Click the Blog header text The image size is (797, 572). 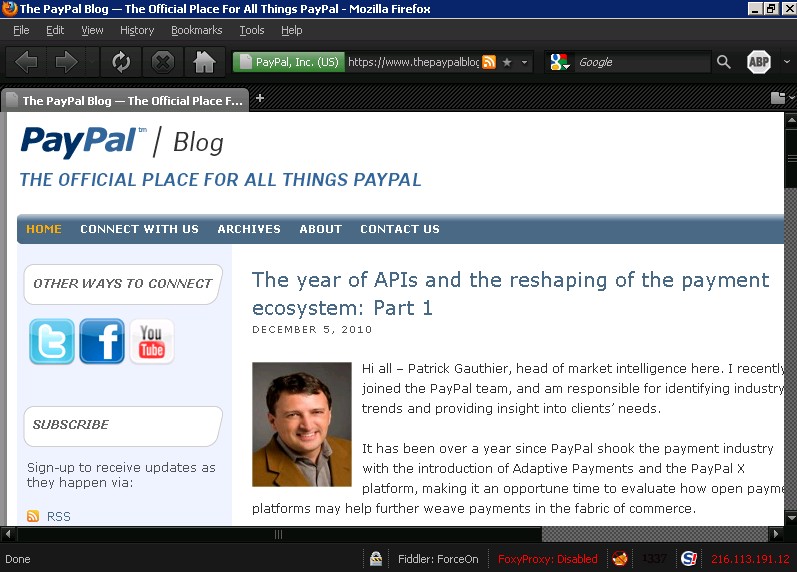(x=198, y=142)
